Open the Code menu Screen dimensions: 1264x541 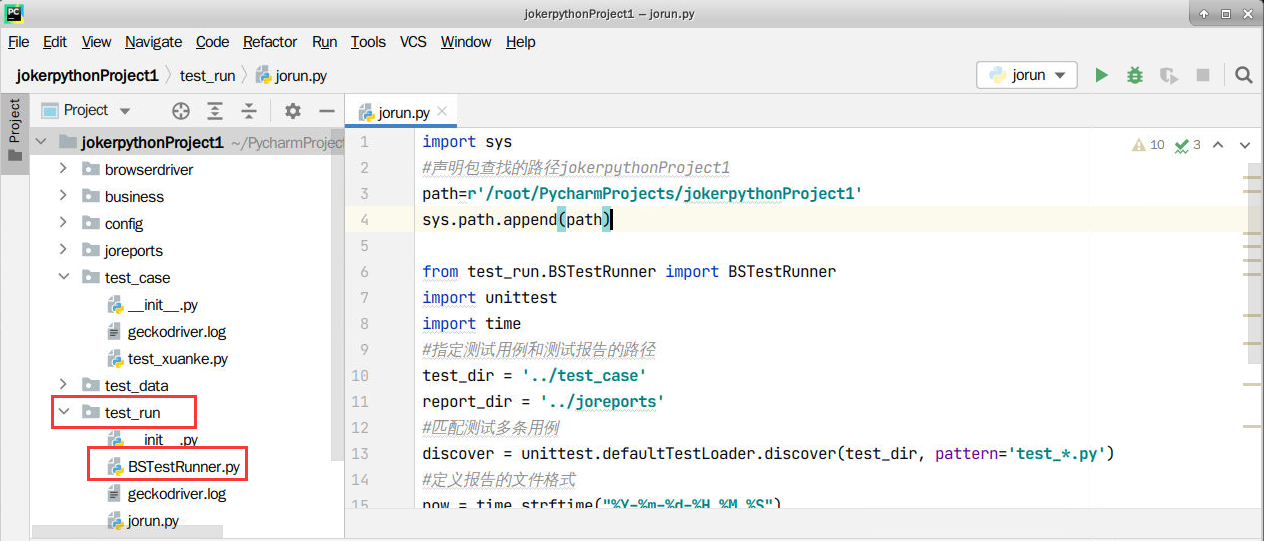coord(212,42)
